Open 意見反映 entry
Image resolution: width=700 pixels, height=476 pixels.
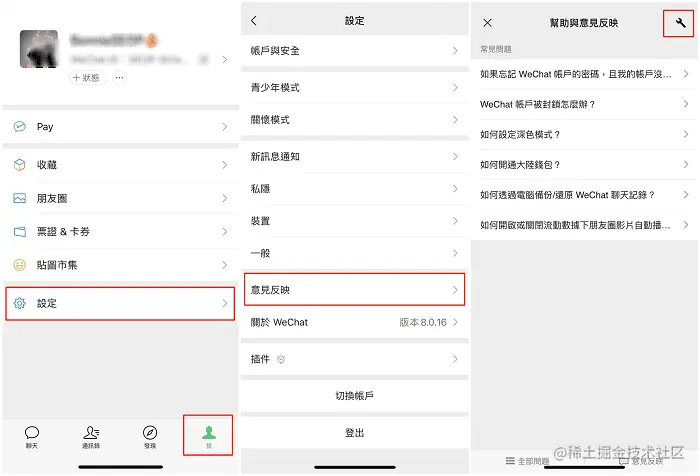tap(354, 290)
